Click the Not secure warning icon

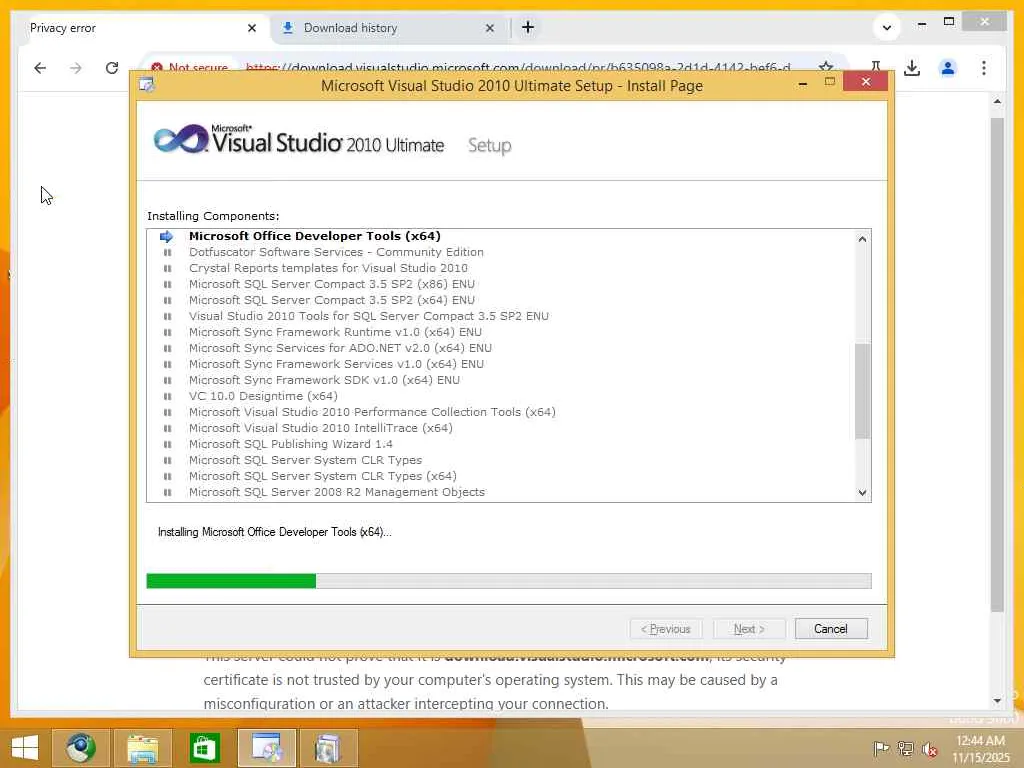point(157,67)
